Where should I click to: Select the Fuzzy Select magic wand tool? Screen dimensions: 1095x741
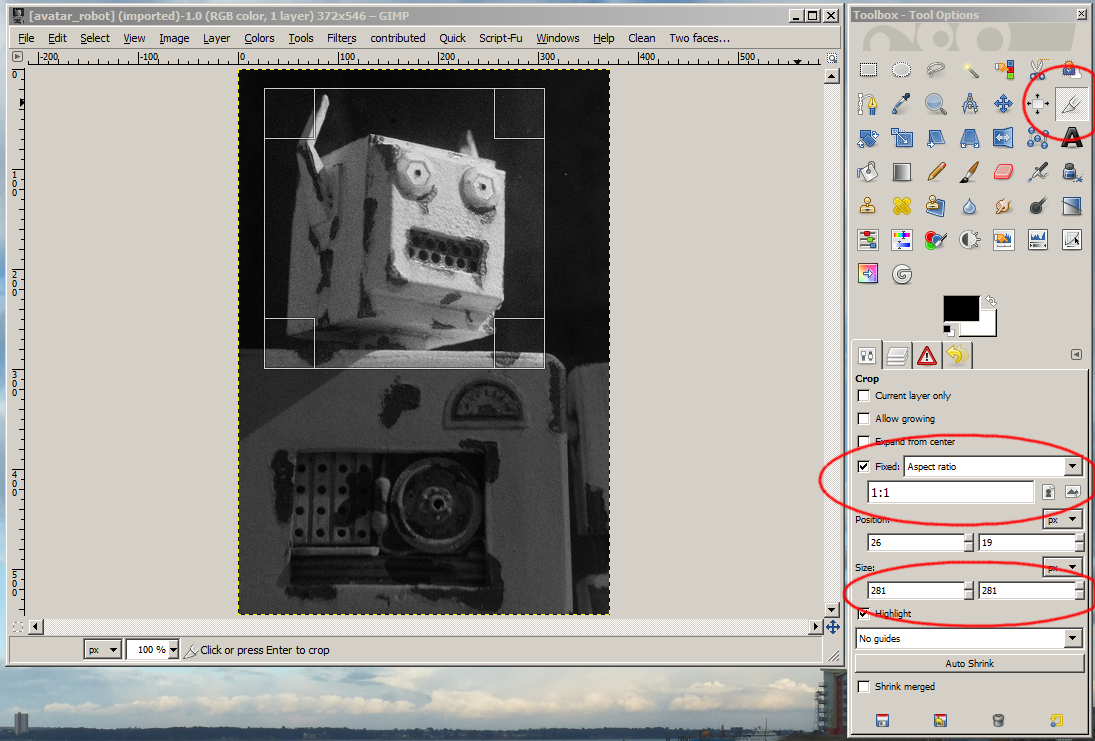pos(970,70)
